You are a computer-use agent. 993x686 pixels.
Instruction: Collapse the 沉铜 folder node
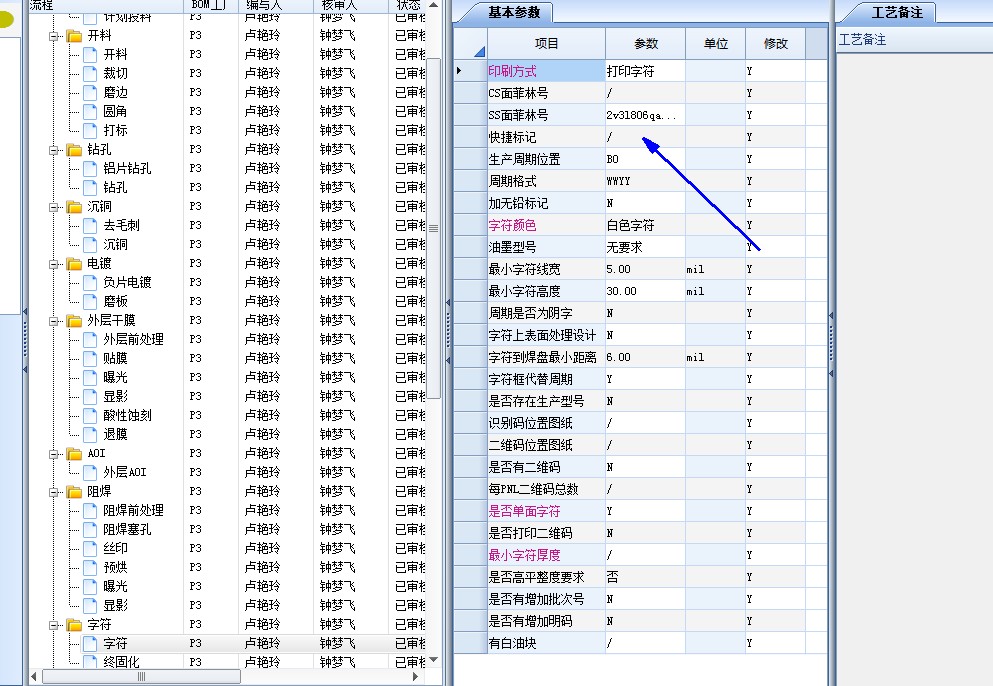coord(54,207)
